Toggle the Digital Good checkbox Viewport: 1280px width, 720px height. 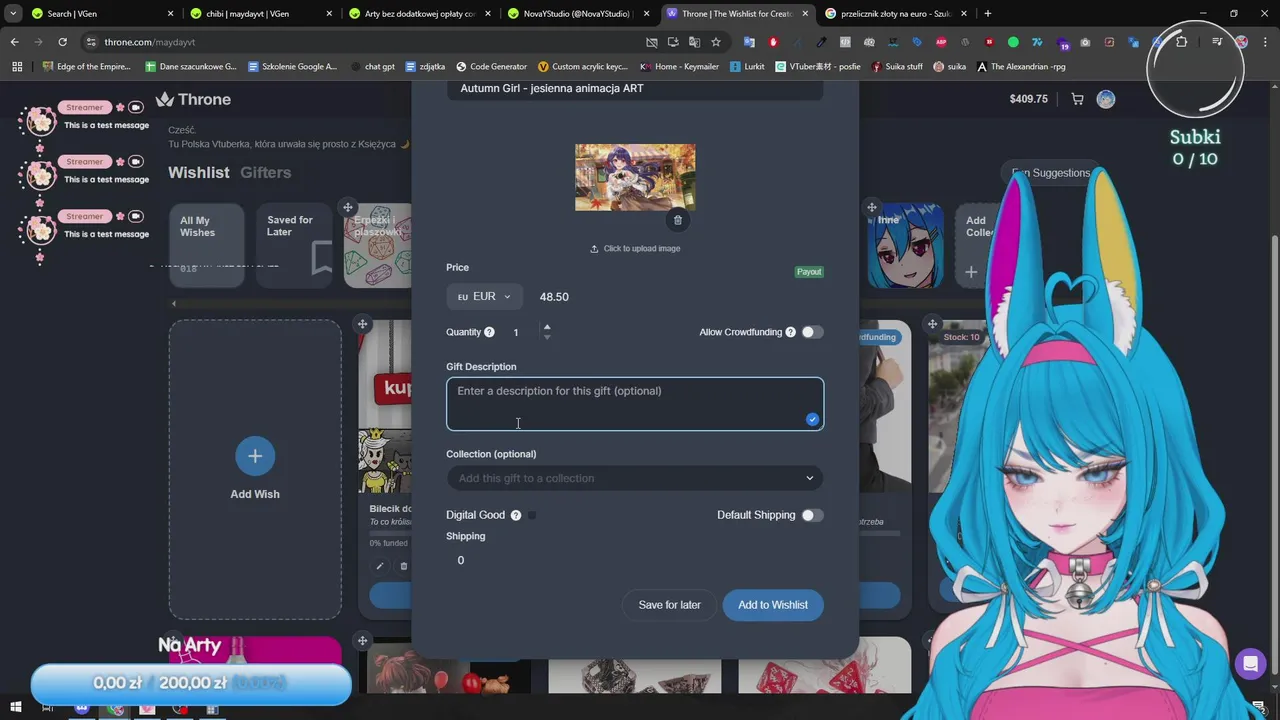[x=532, y=515]
